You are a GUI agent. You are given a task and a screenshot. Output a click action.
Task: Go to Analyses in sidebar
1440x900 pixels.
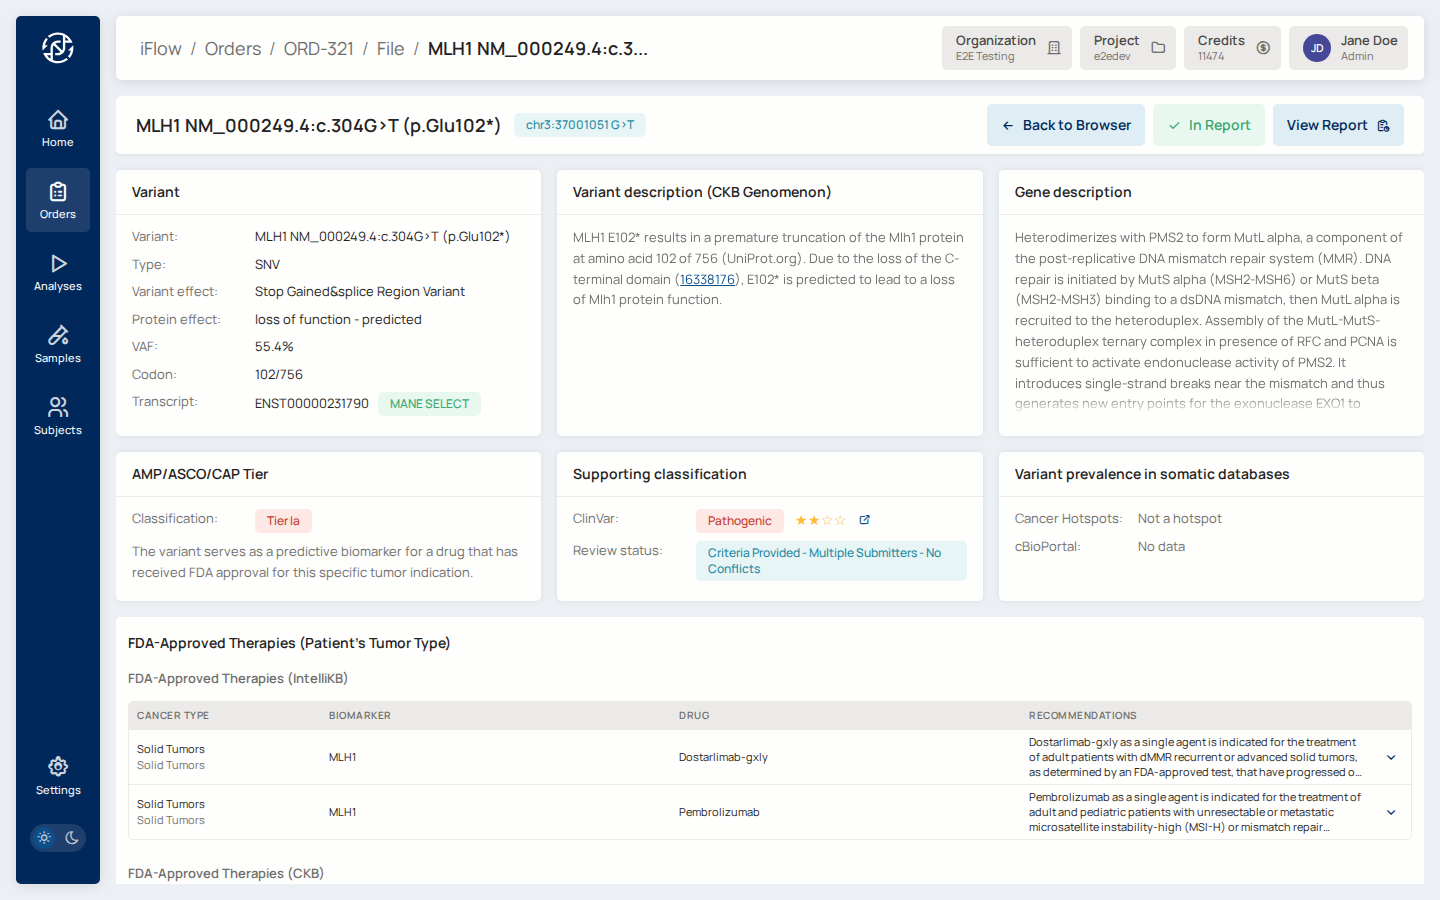coord(58,273)
